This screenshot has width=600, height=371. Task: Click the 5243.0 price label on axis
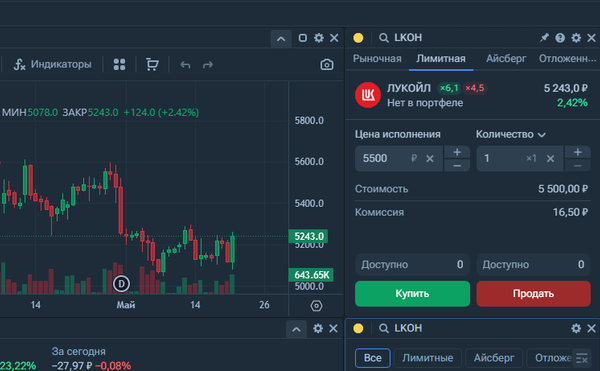click(x=308, y=236)
